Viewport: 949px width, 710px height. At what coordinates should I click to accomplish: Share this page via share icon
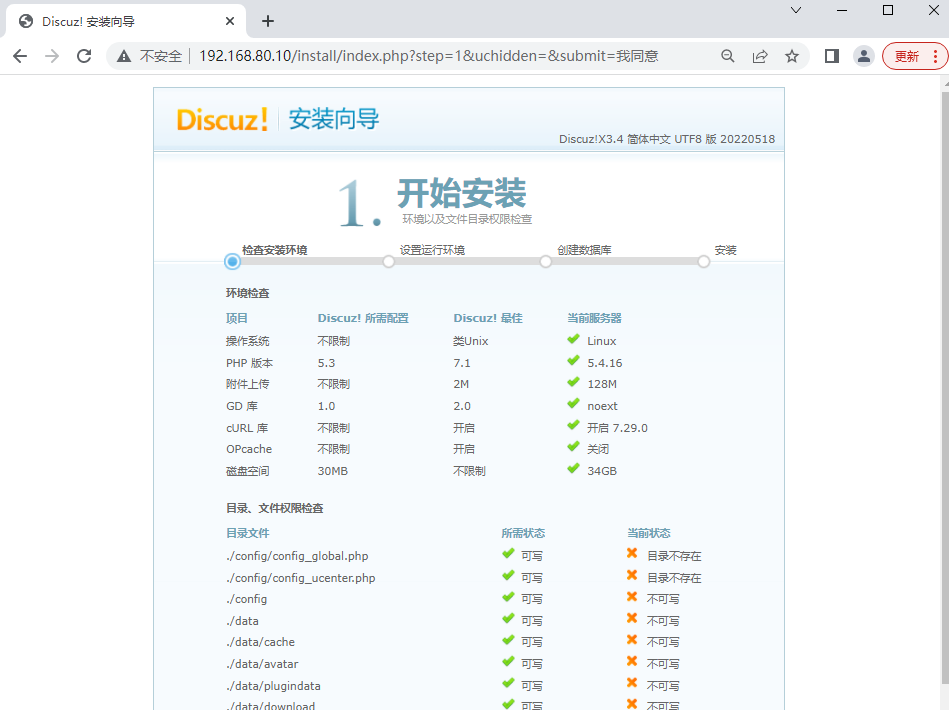pyautogui.click(x=760, y=56)
